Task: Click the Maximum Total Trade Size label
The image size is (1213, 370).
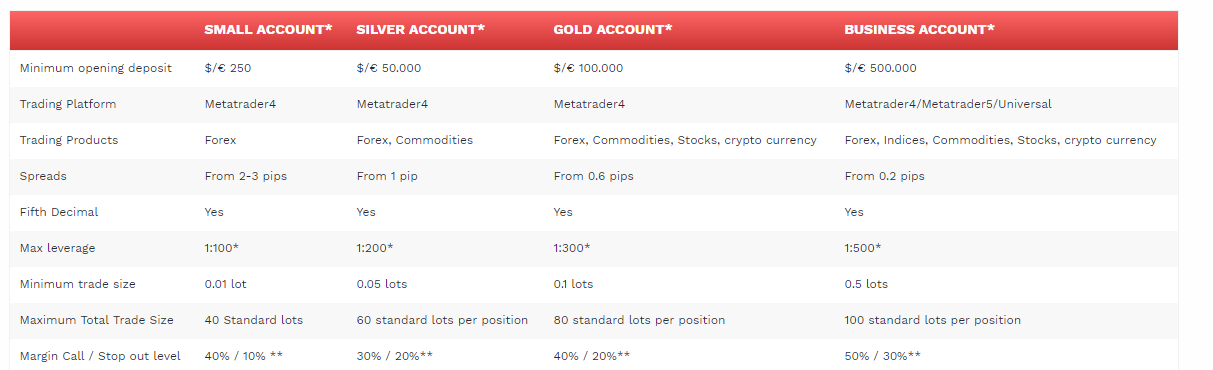Action: coord(97,320)
